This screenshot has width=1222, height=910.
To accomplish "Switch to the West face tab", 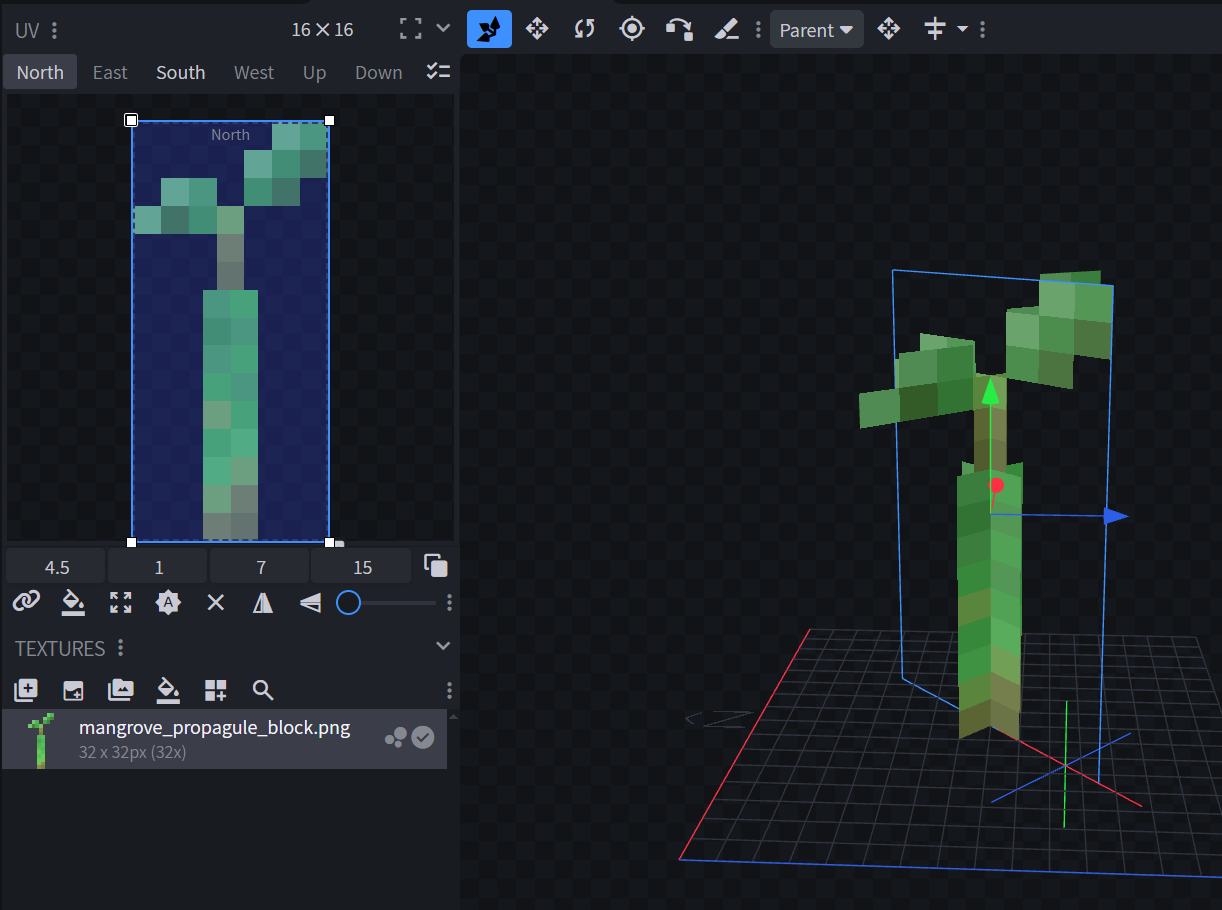I will tap(254, 72).
